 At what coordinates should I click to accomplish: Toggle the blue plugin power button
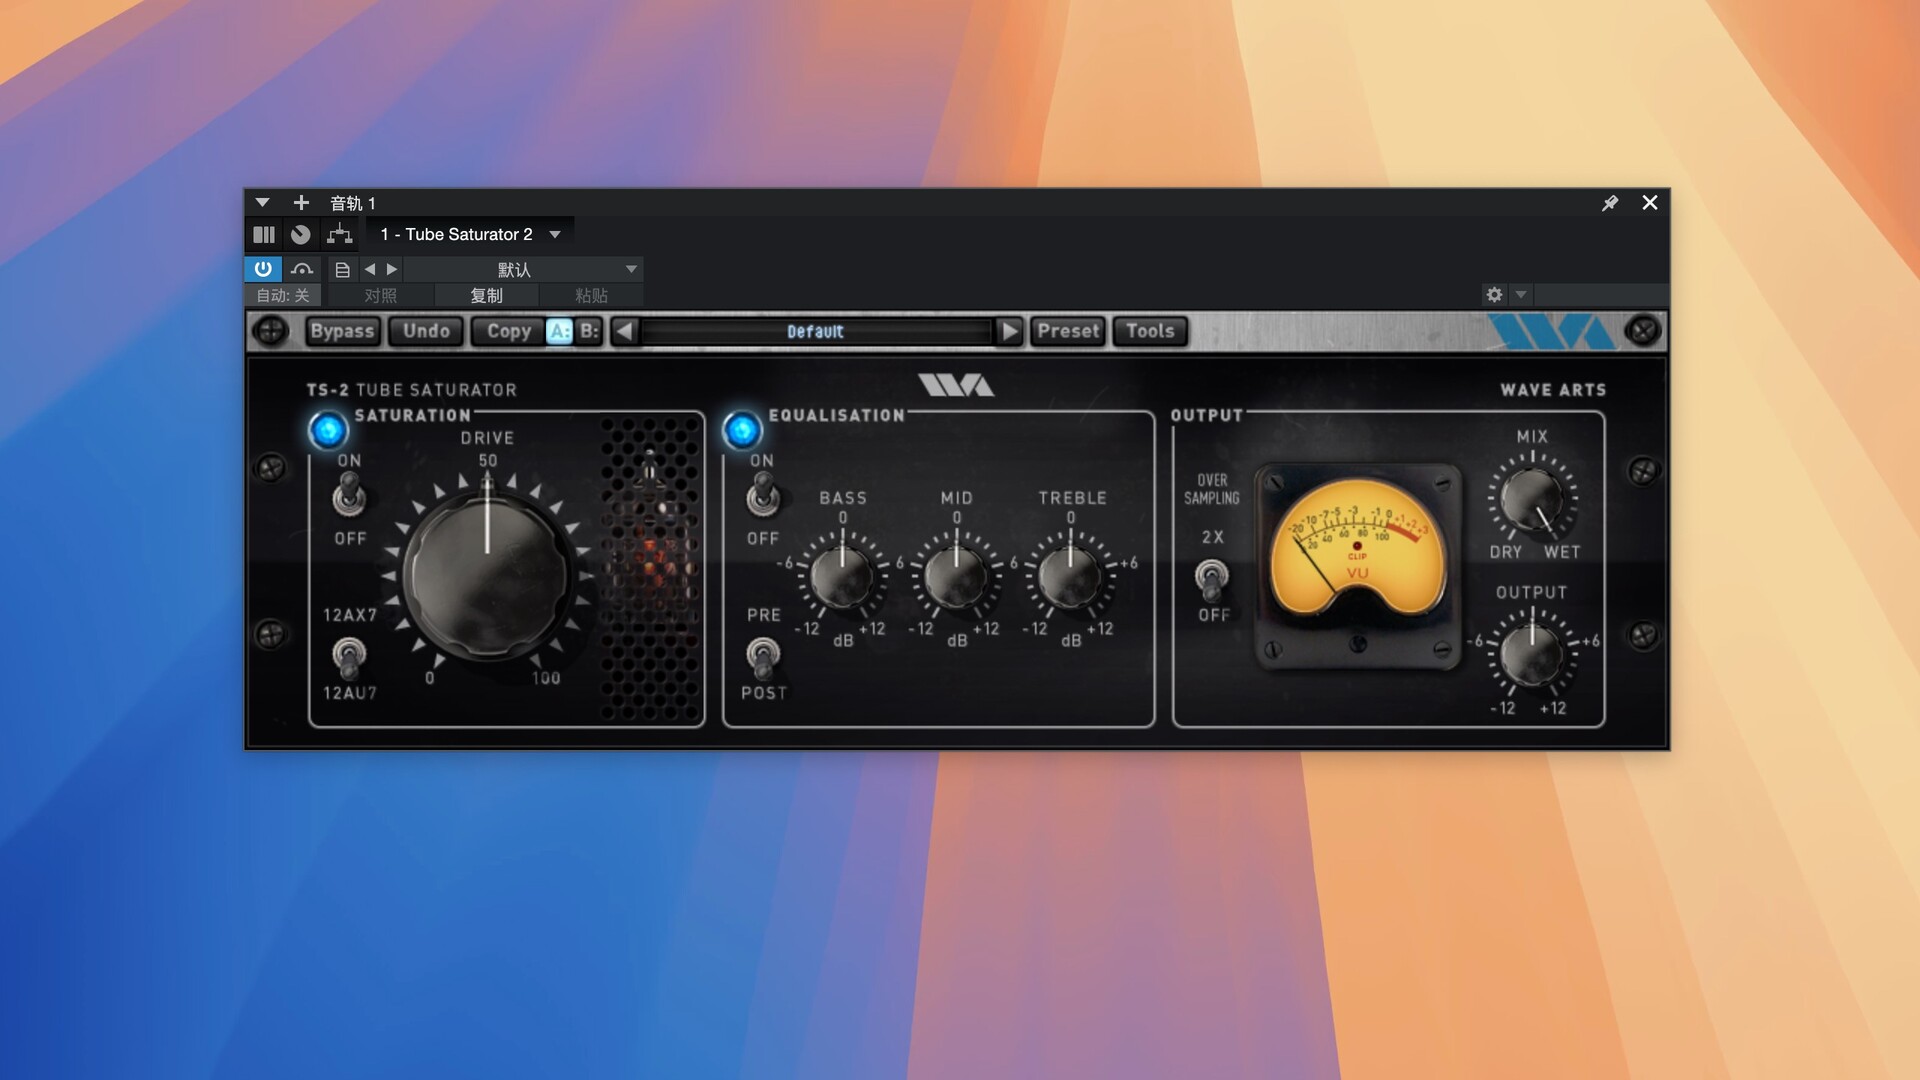click(x=263, y=269)
